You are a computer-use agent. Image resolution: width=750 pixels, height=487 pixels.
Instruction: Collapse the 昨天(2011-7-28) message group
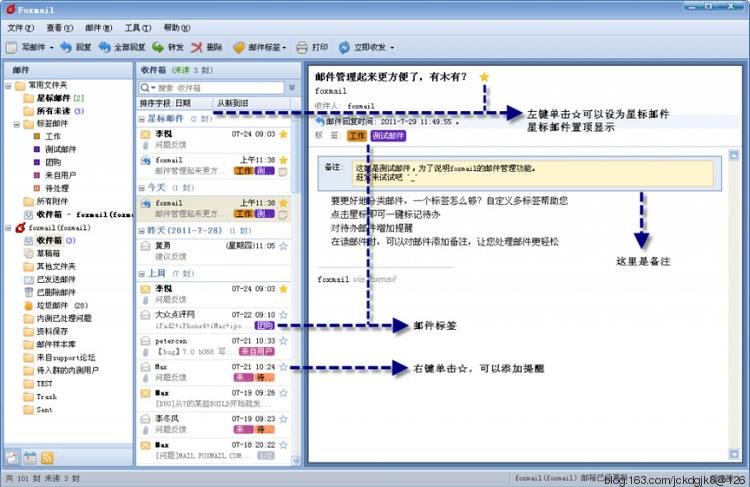(142, 231)
